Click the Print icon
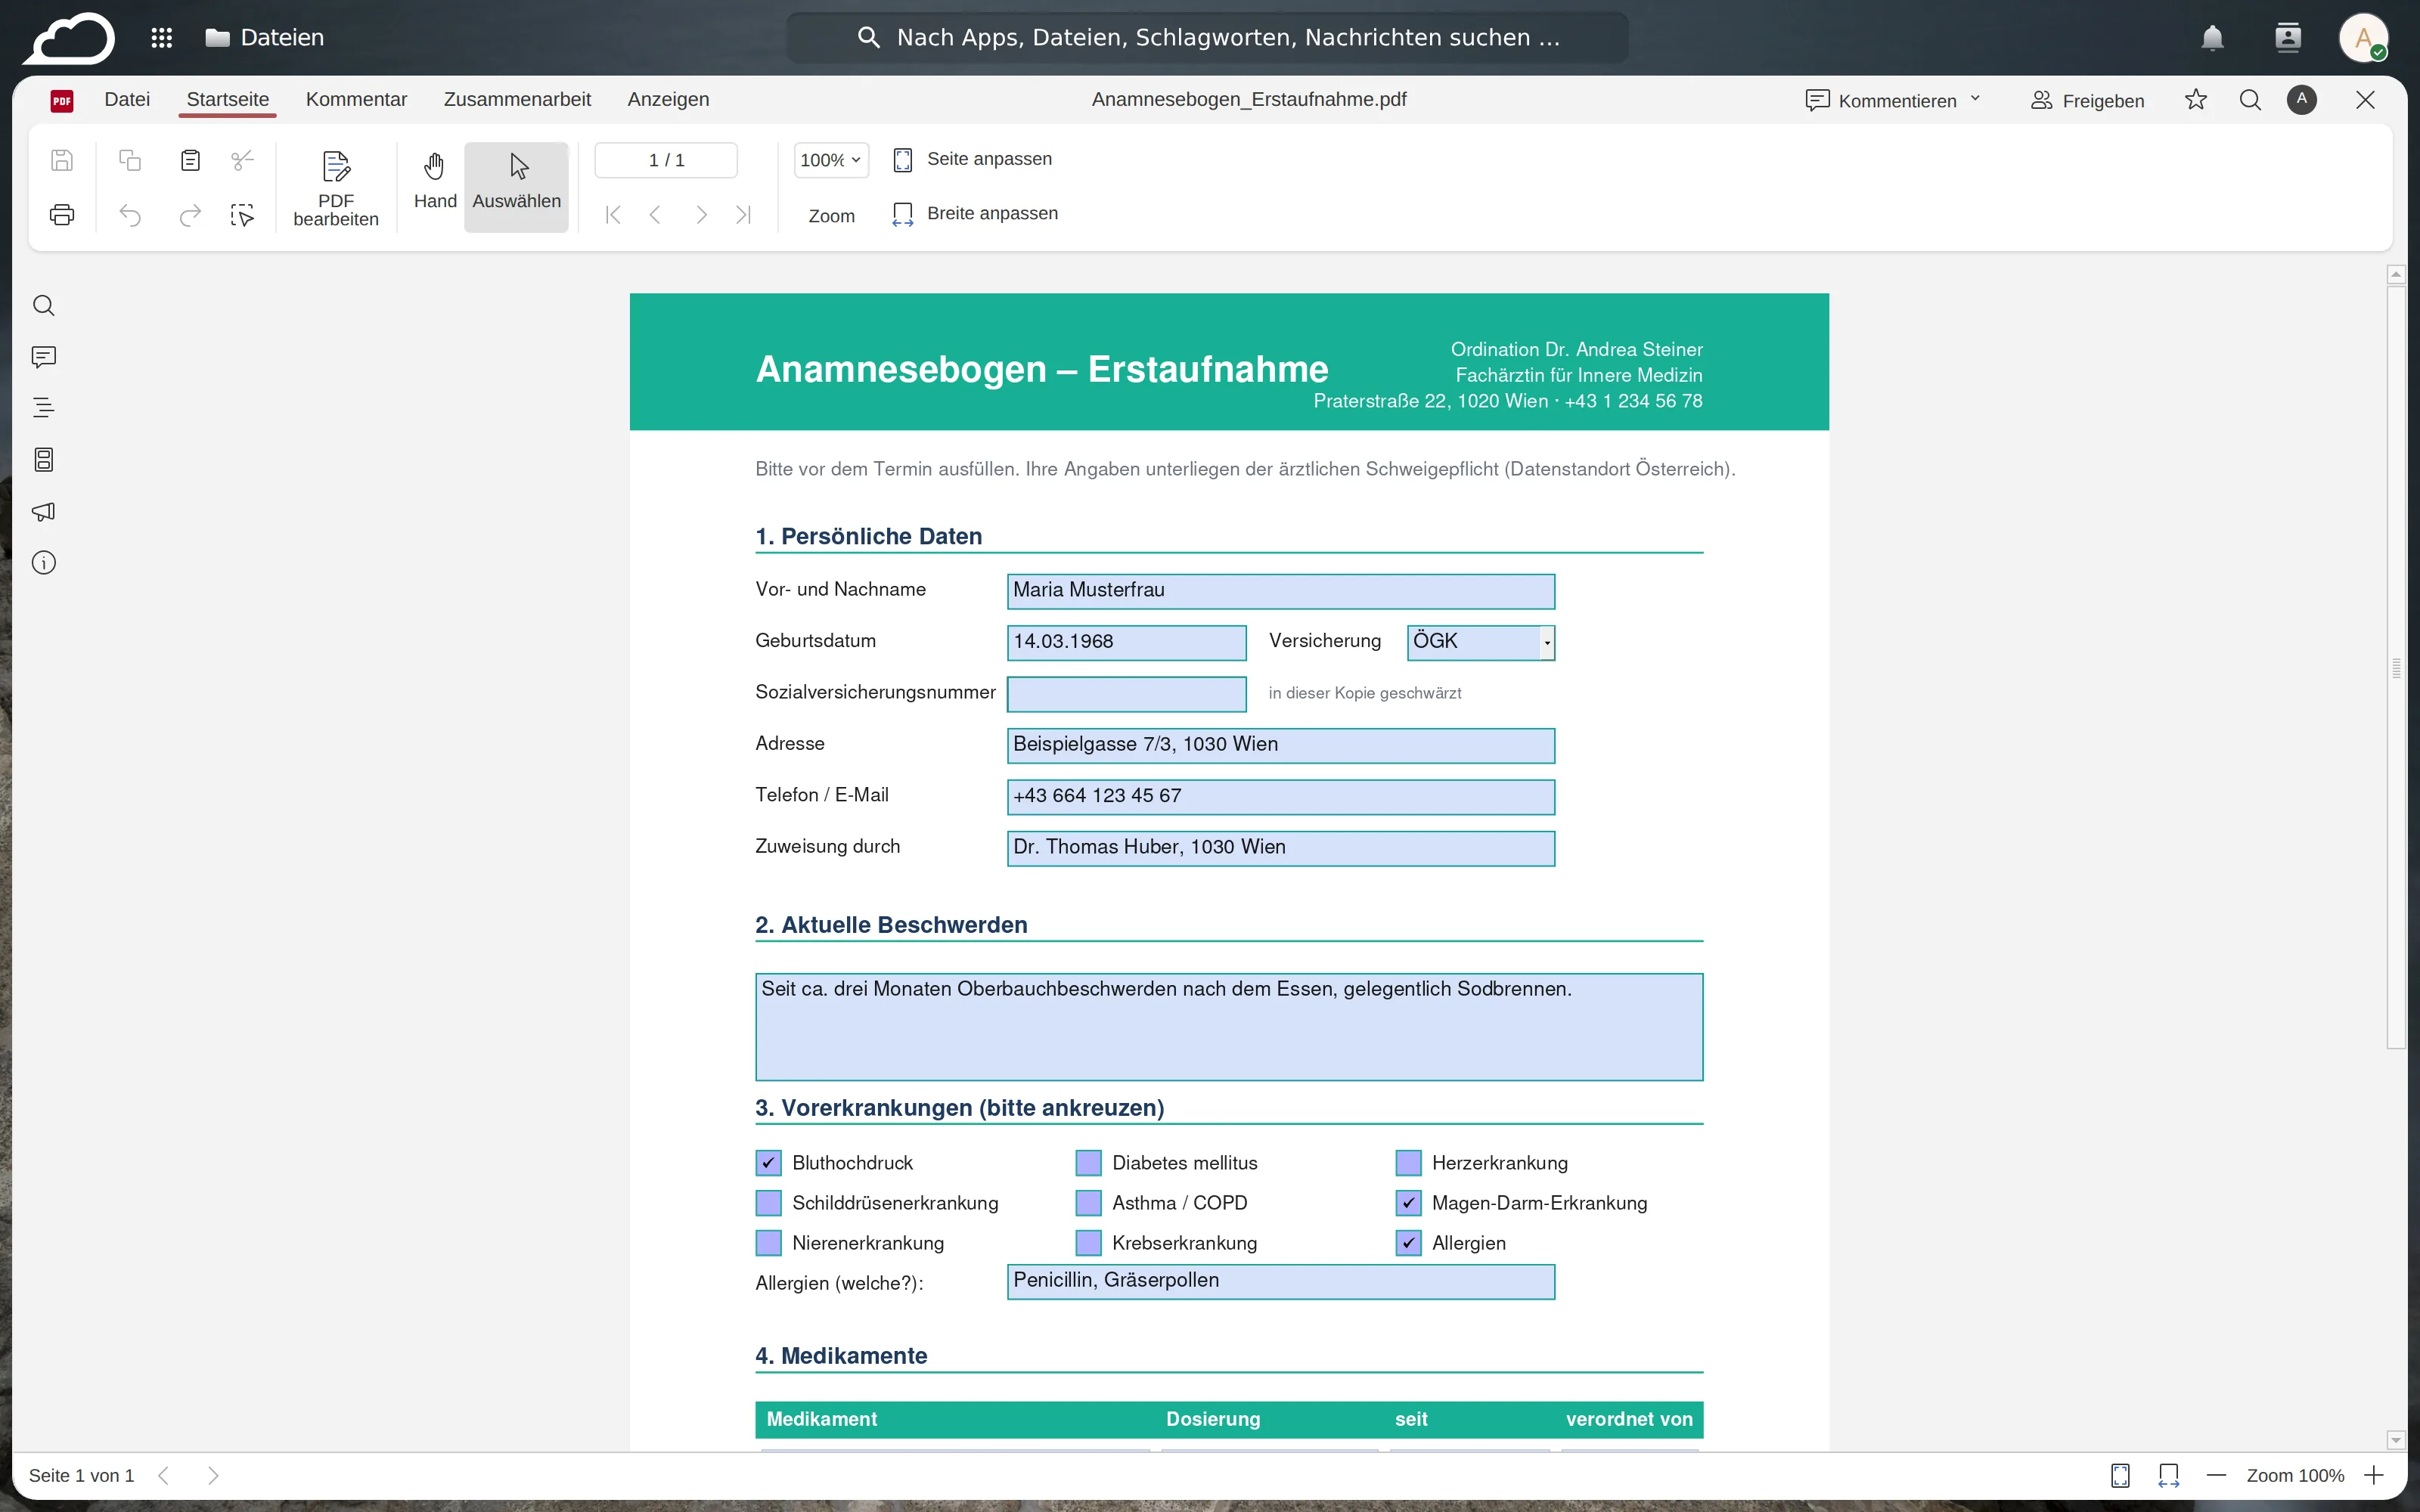This screenshot has height=1512, width=2420. click(62, 214)
